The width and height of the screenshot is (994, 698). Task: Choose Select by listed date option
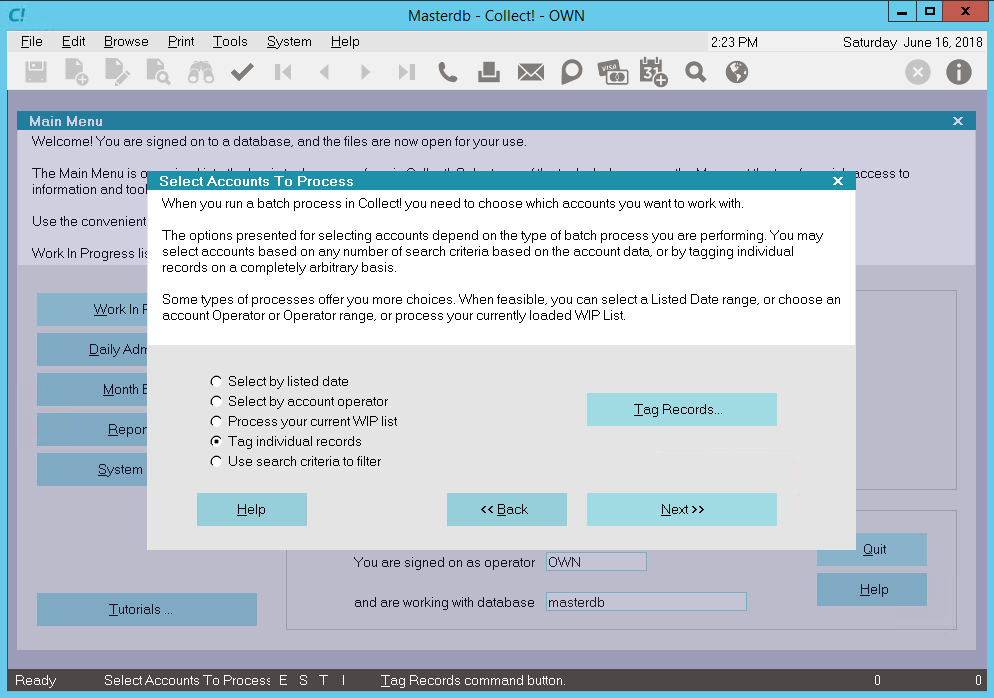click(280, 381)
